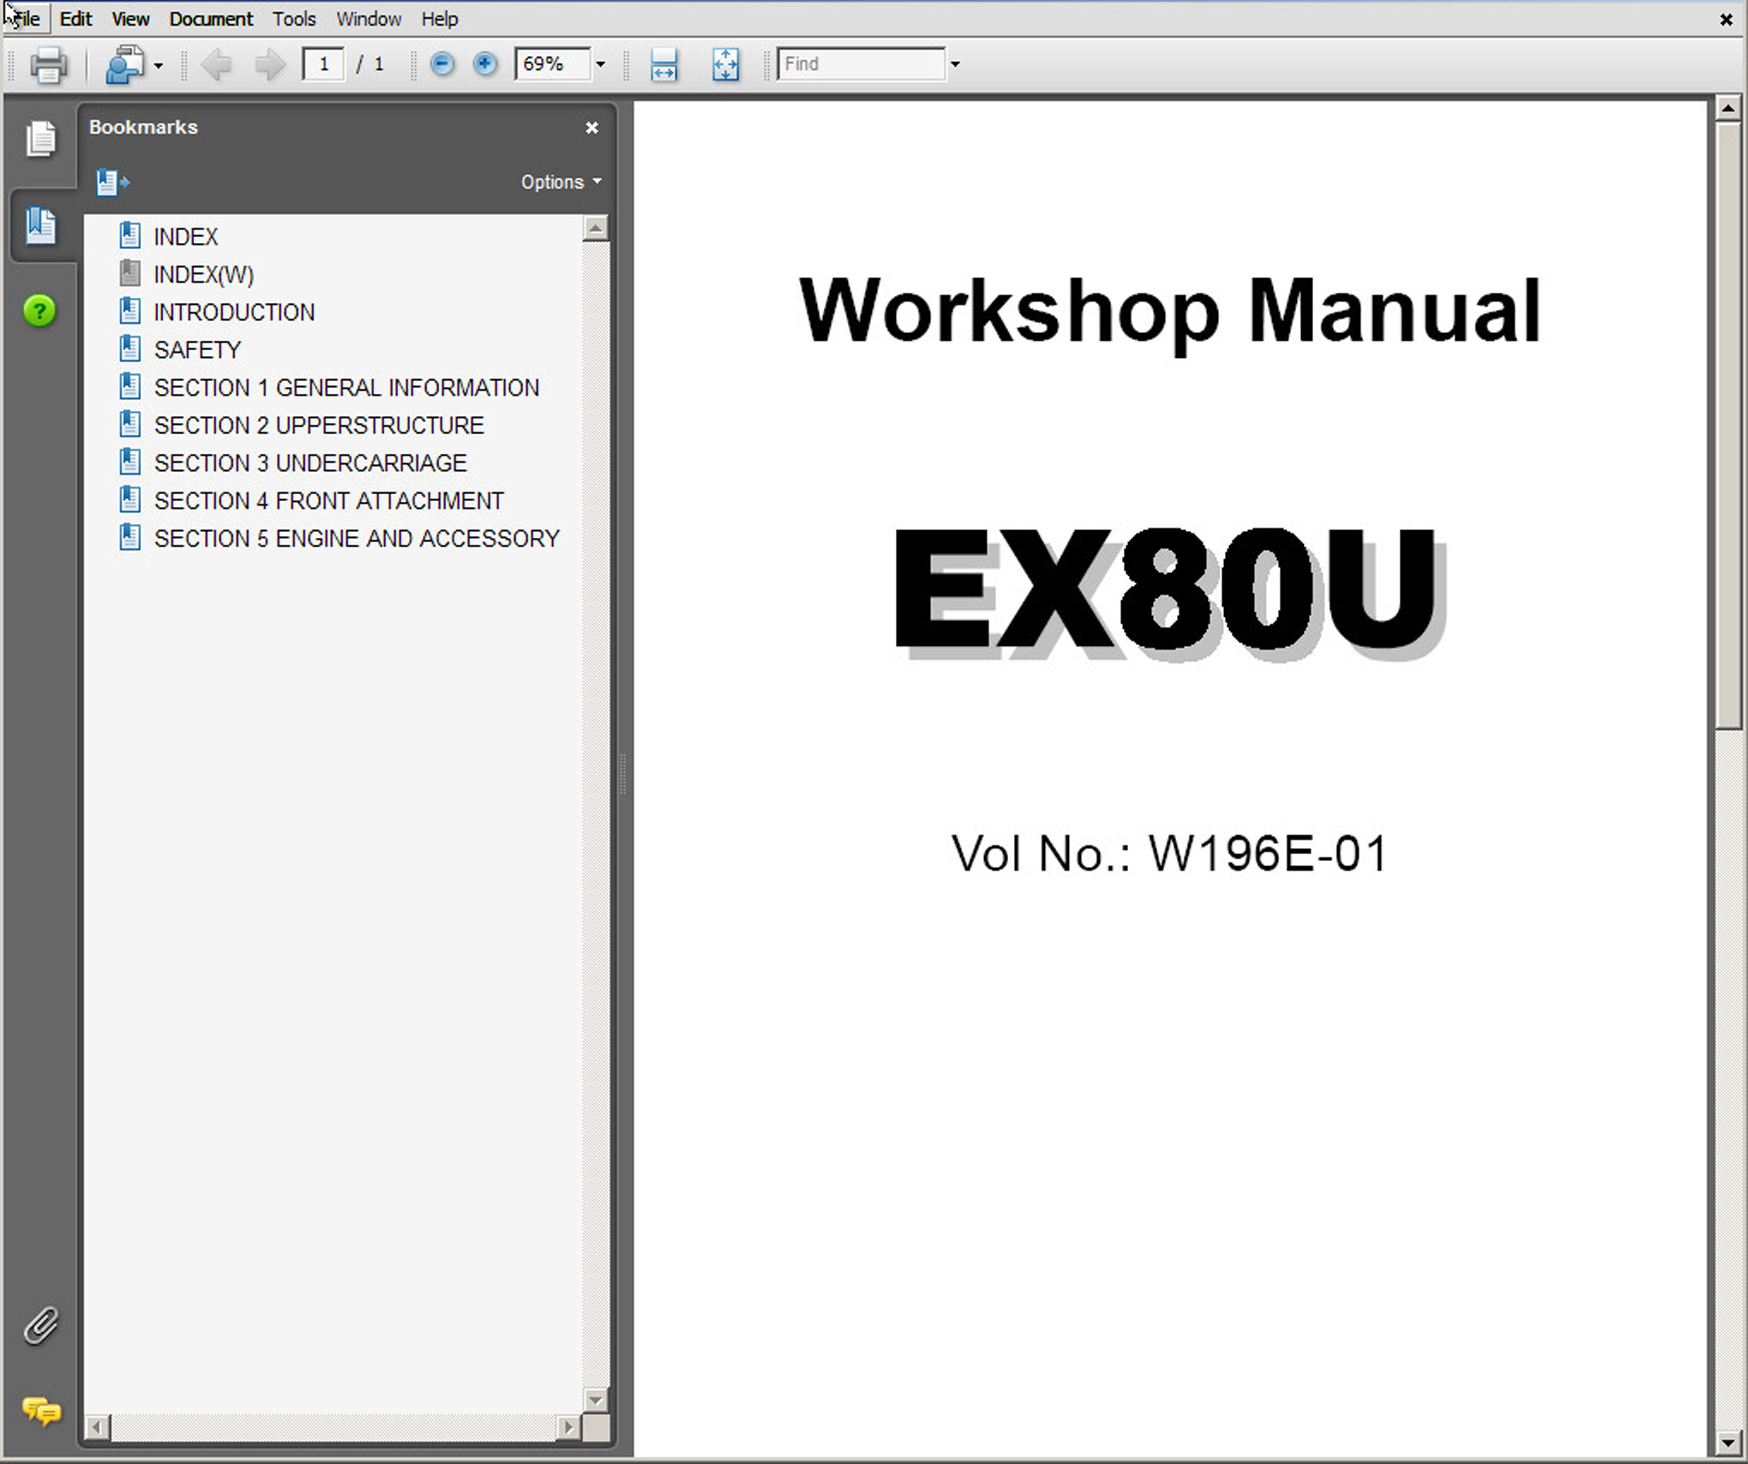Click the Fit Full Page icon

click(x=725, y=65)
